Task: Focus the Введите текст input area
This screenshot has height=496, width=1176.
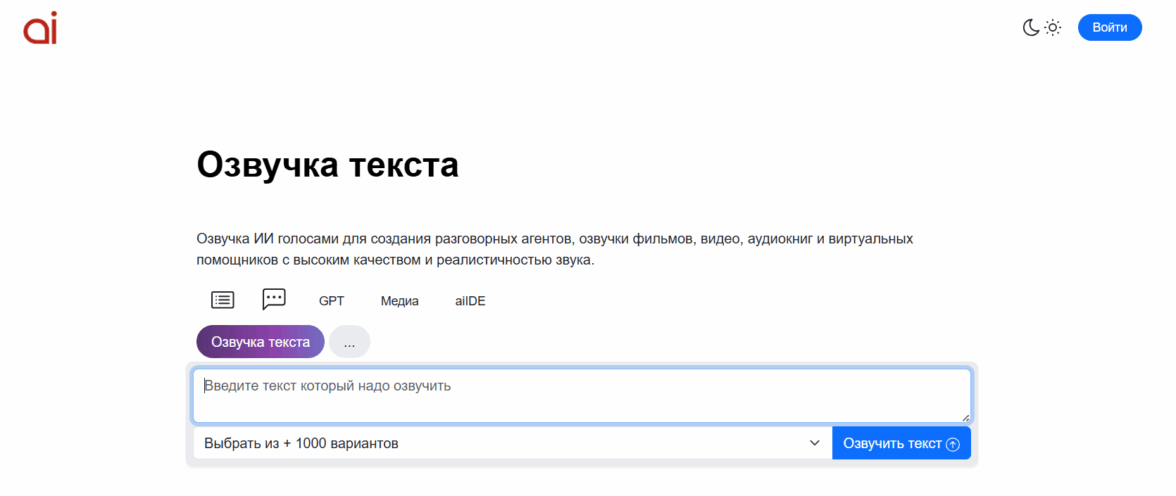Action: click(x=581, y=400)
